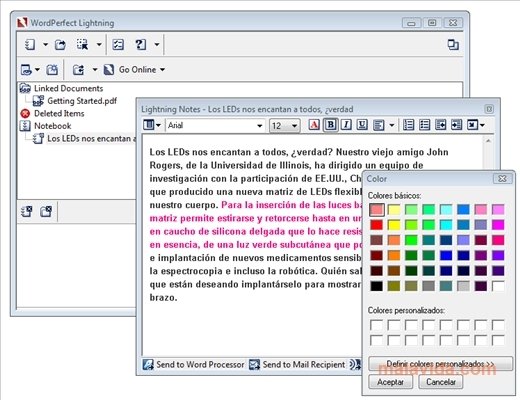520x400 pixels.
Task: Expand the text alignment dropdown arrow
Action: click(392, 125)
